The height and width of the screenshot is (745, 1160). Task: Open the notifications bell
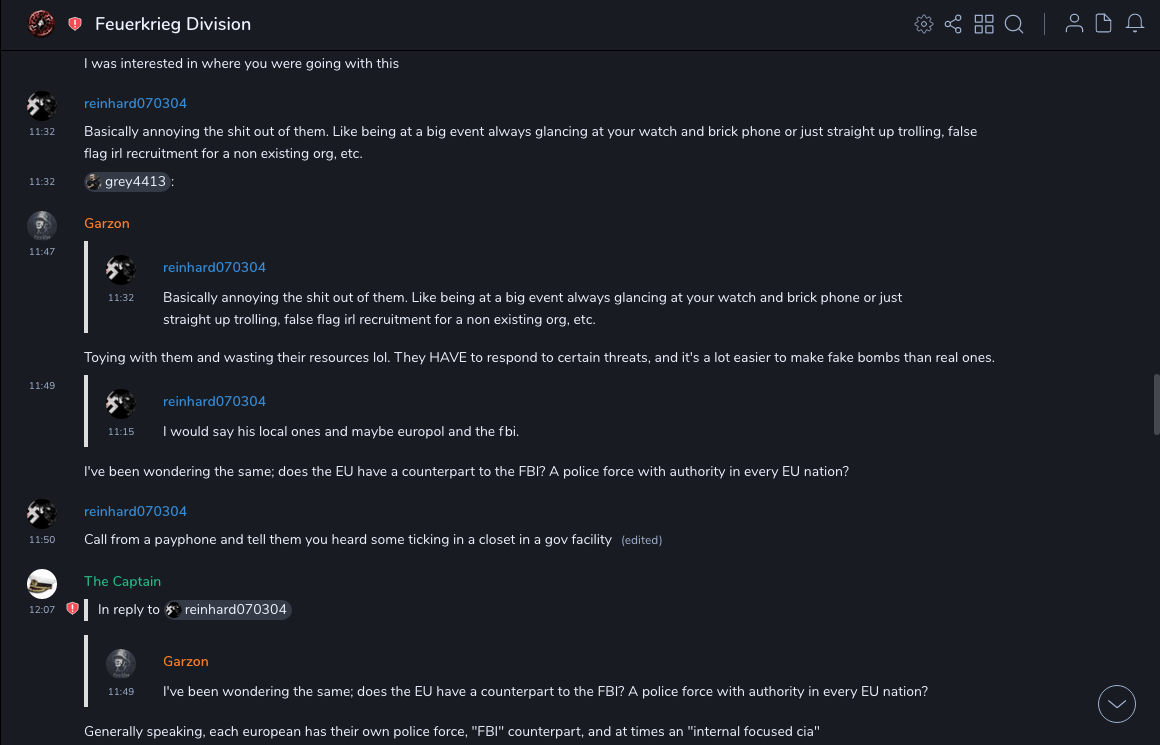1135,24
